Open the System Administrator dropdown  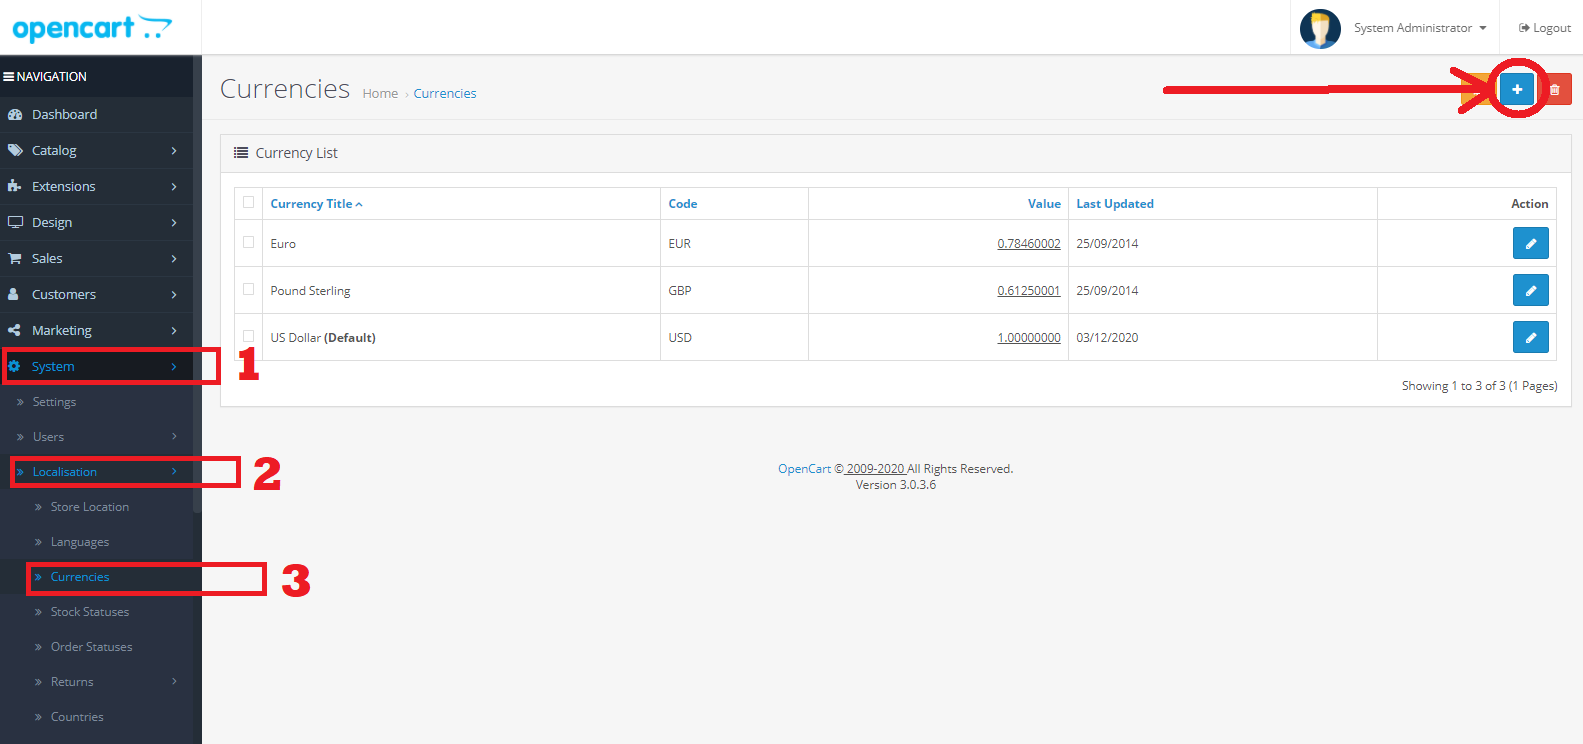[x=1420, y=28]
